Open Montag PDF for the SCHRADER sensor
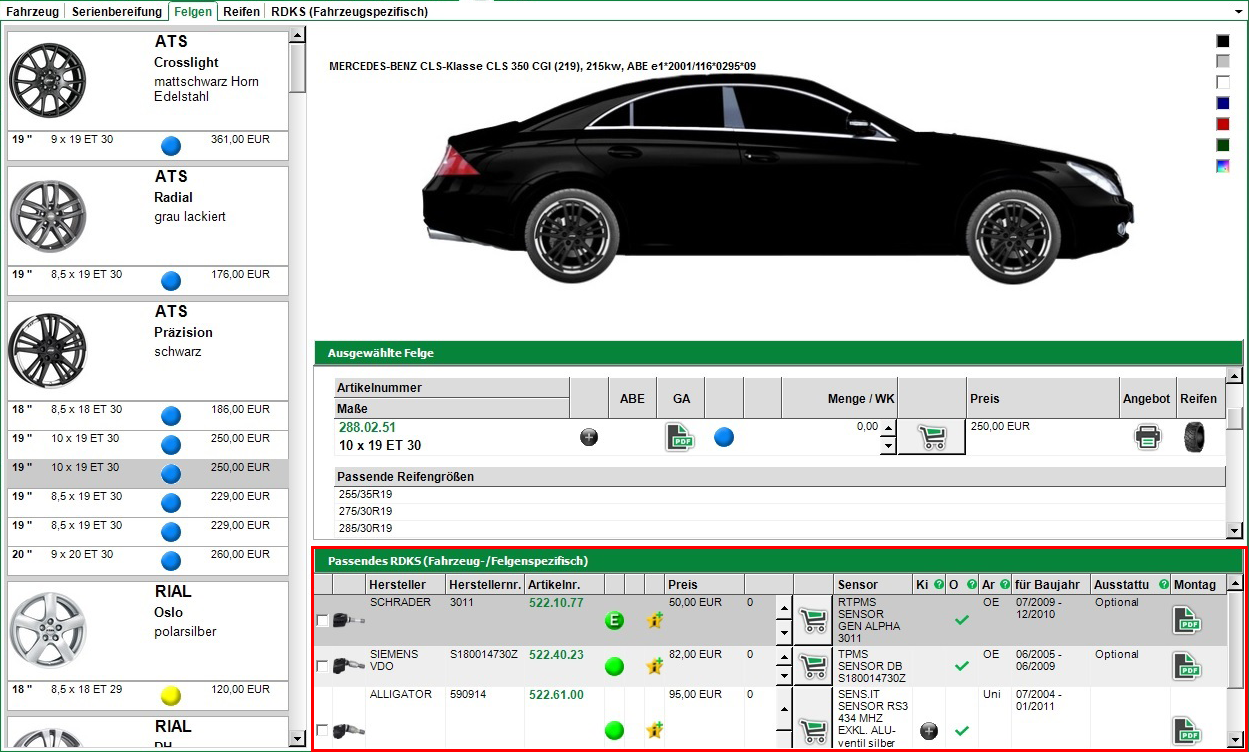The height and width of the screenshot is (752, 1249). tap(1187, 621)
